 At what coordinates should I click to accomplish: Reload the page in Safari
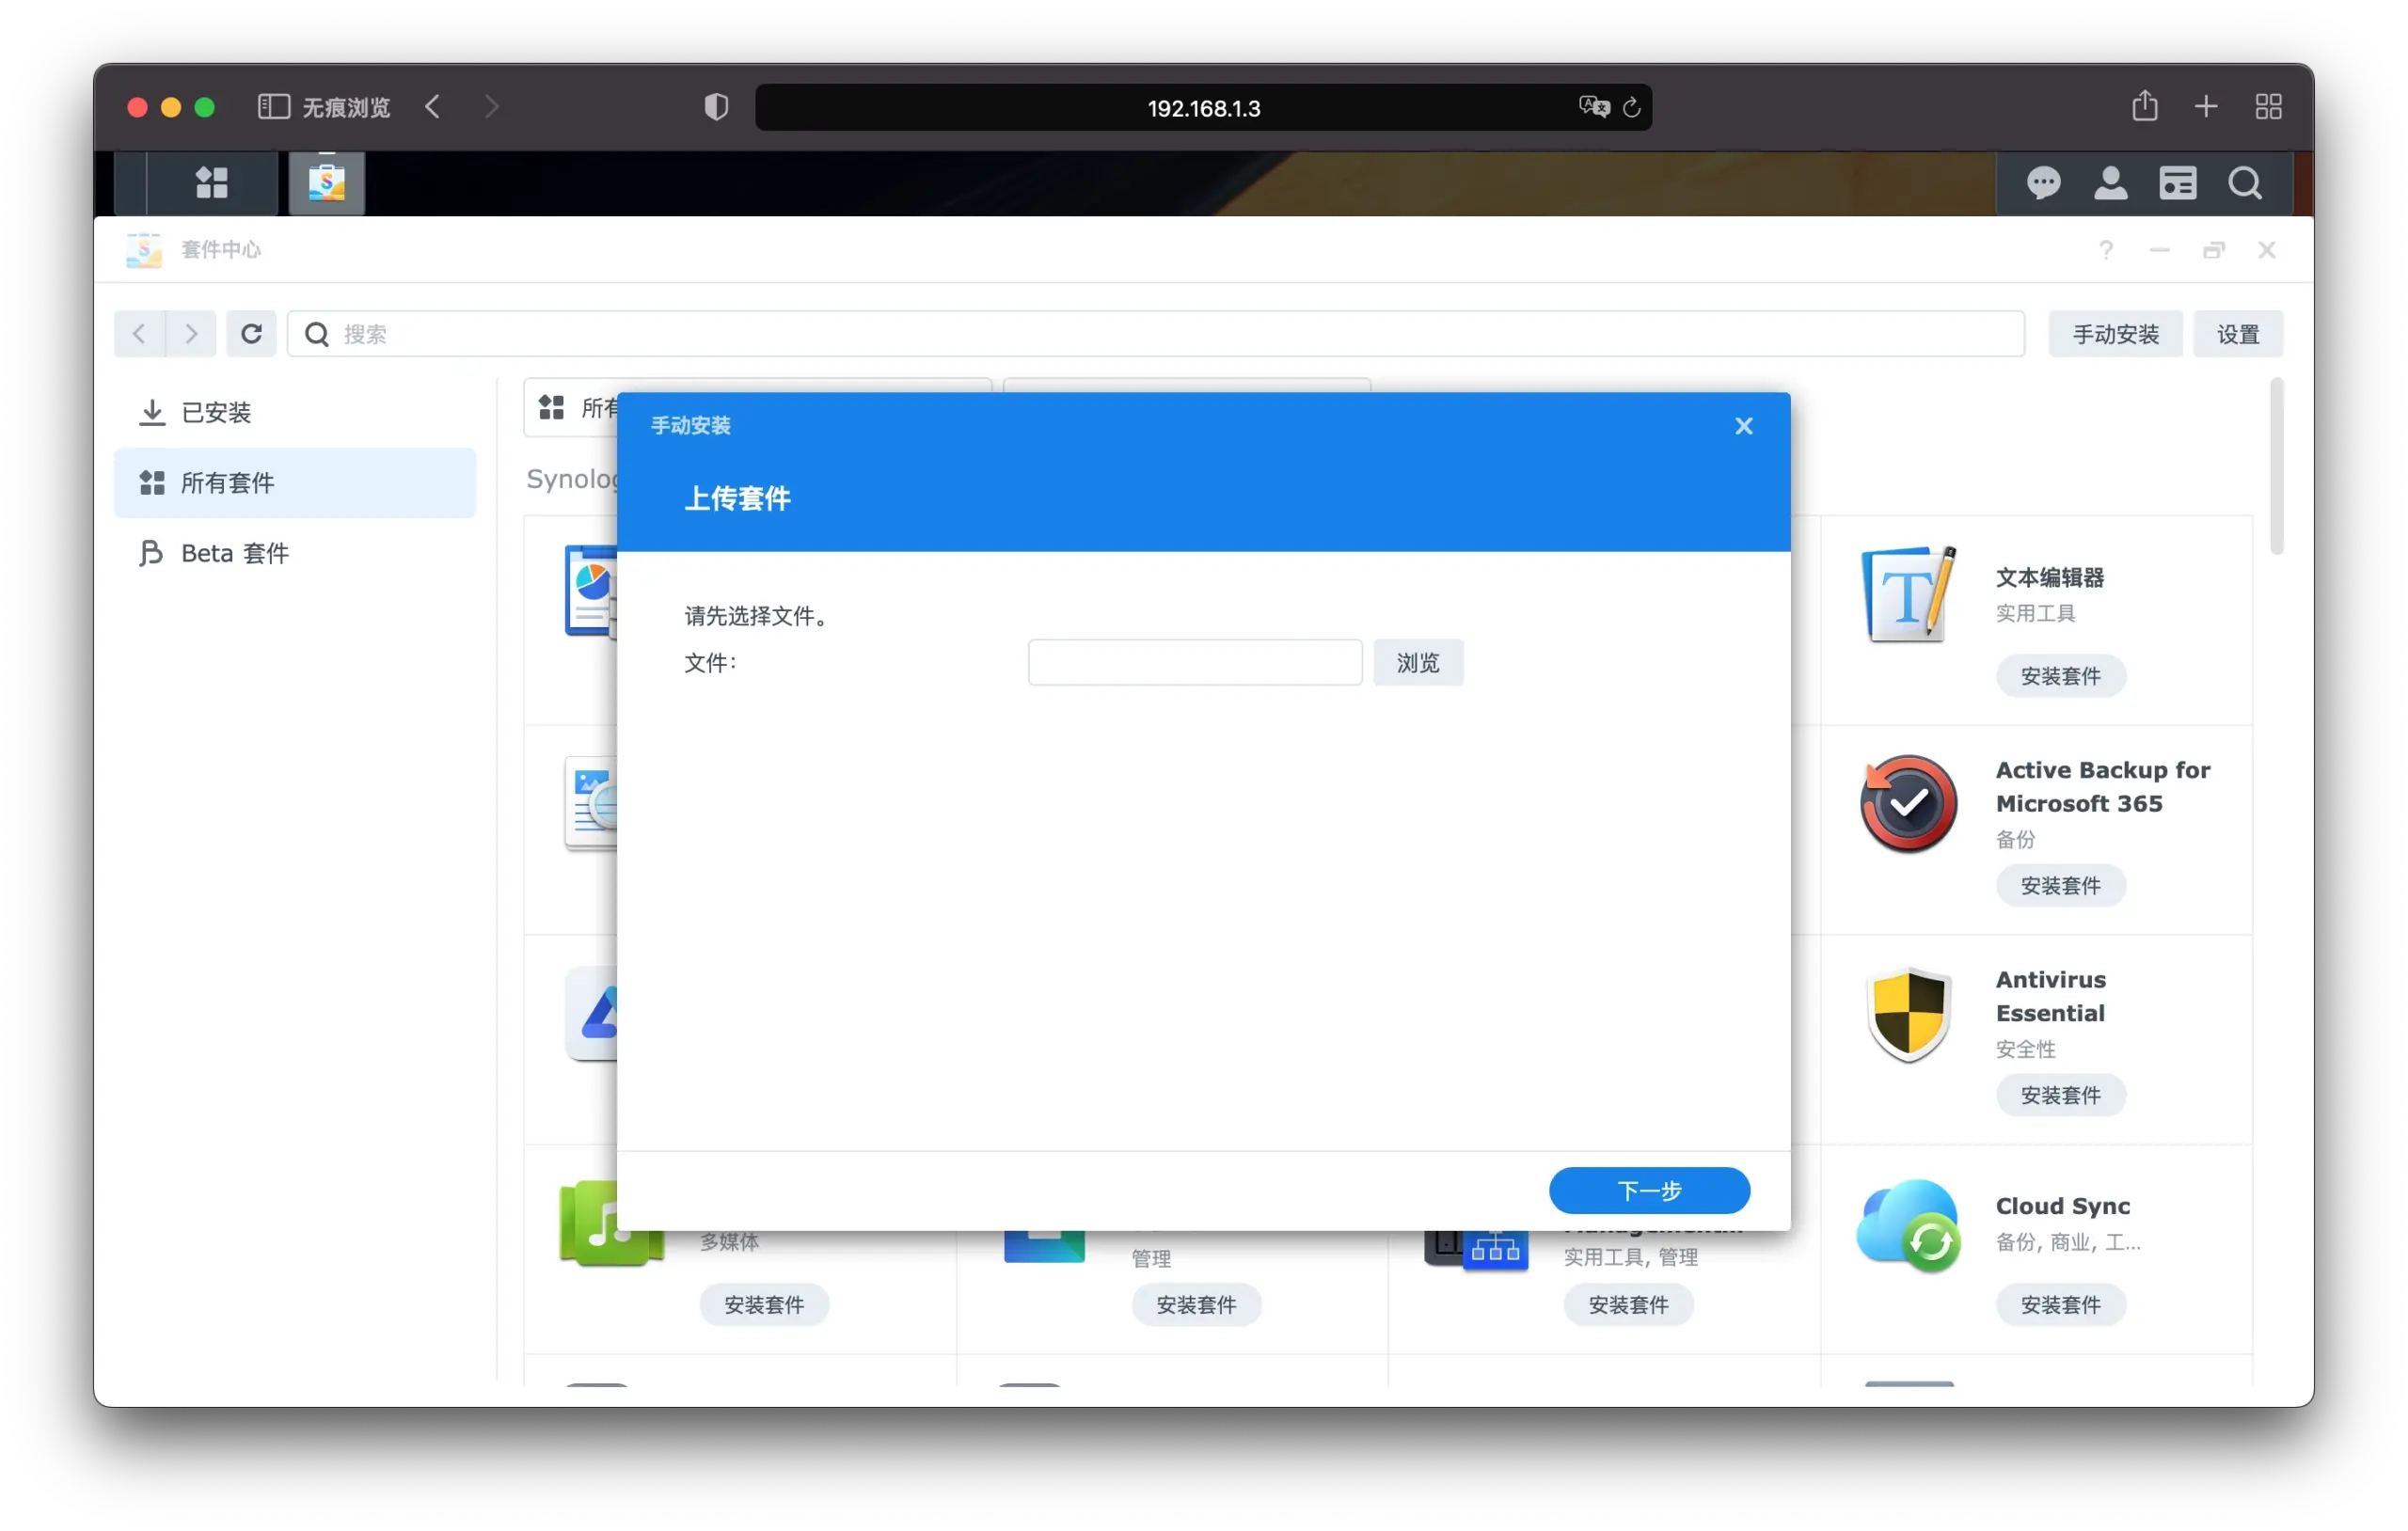pos(1632,107)
